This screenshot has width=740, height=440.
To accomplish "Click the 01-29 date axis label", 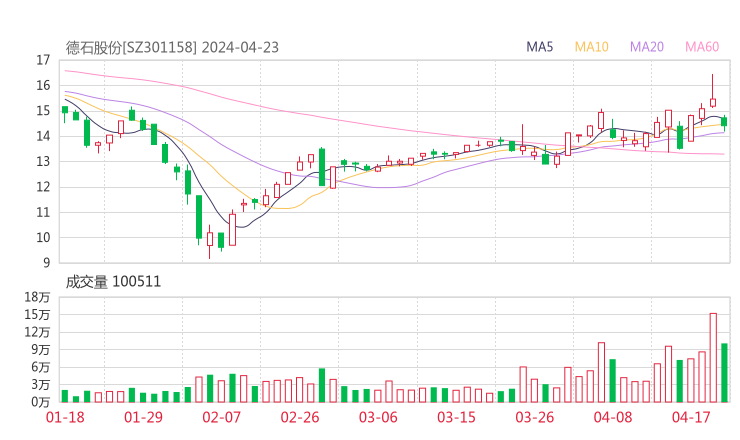I will pyautogui.click(x=143, y=417).
